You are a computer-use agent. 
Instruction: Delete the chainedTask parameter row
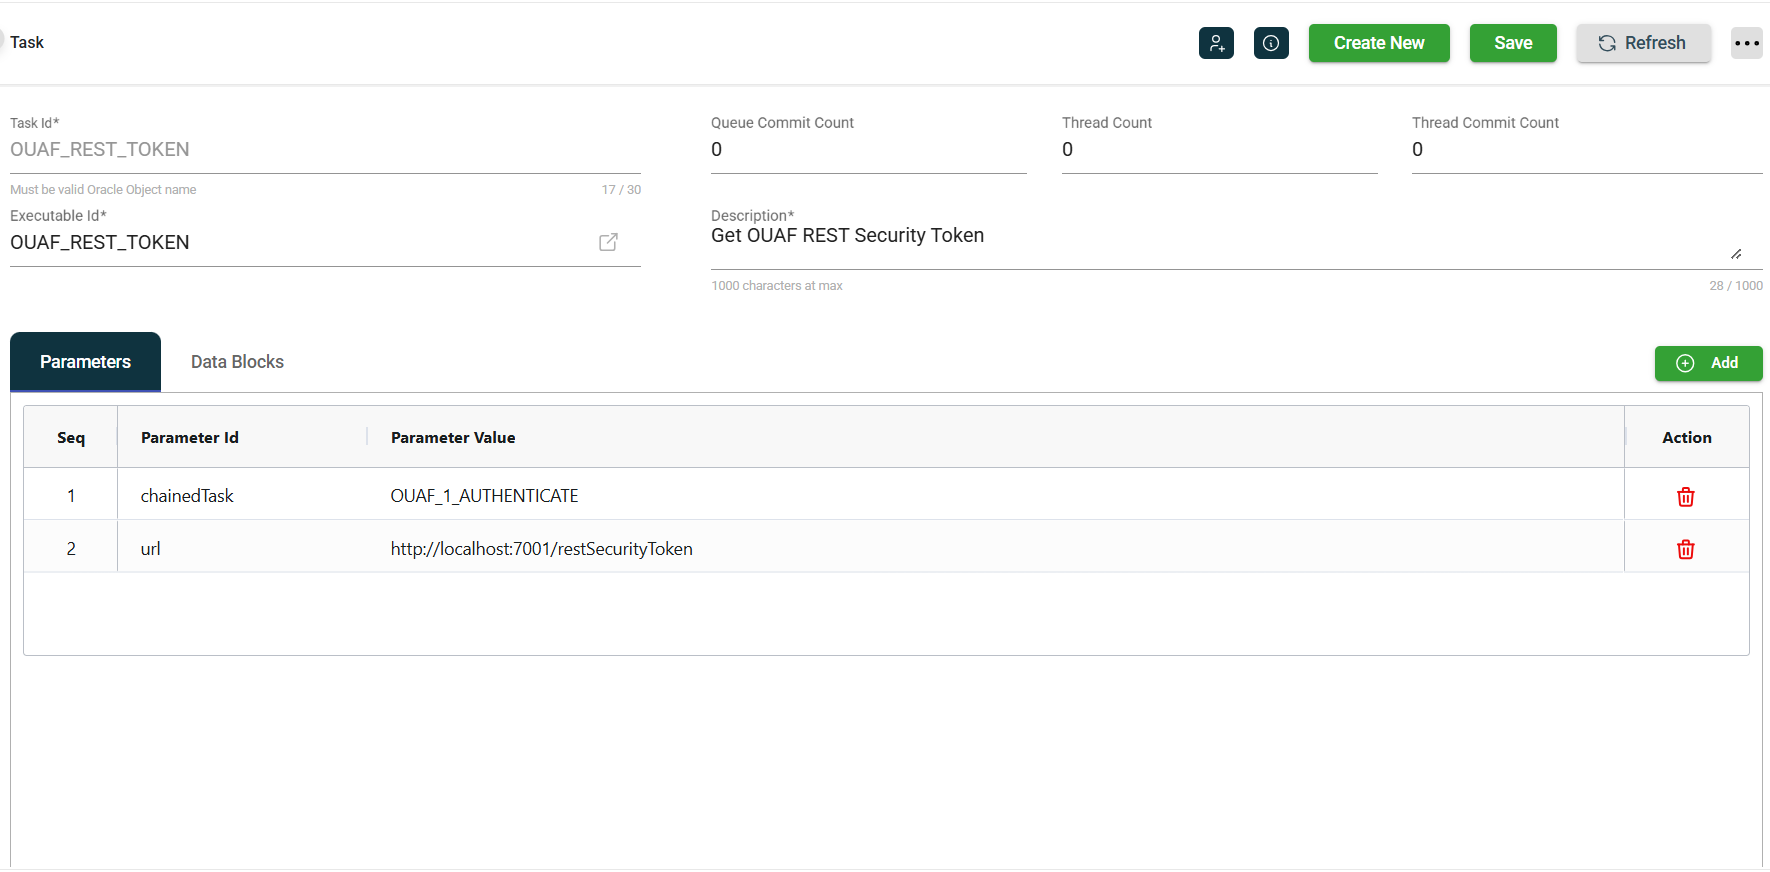point(1685,497)
